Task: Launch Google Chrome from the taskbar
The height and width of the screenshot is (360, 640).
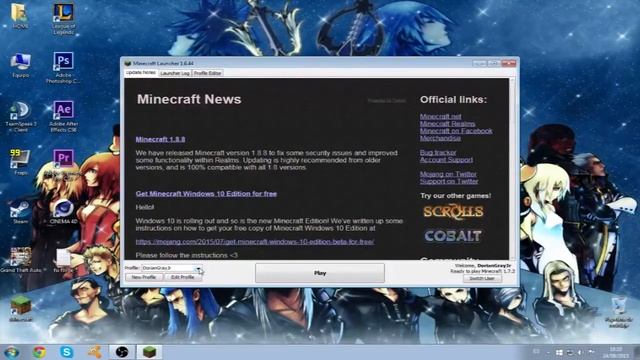Action: coord(40,352)
